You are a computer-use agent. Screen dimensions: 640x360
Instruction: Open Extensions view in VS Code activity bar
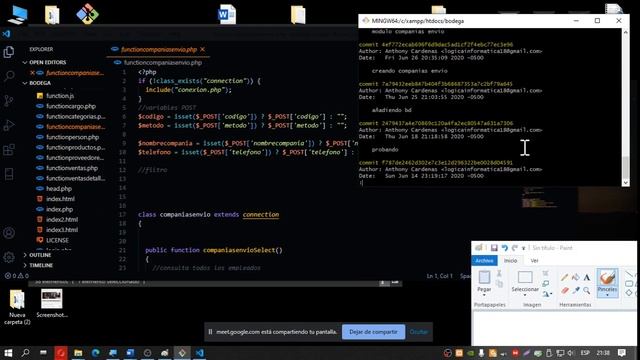(x=9, y=149)
